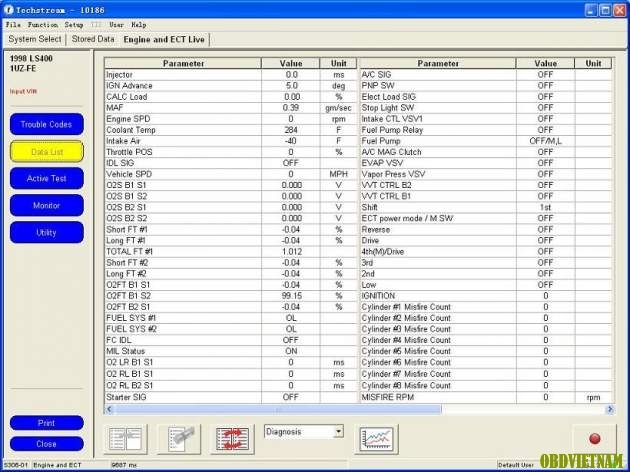
Task: Select the CALC Load row
Action: coord(231,97)
